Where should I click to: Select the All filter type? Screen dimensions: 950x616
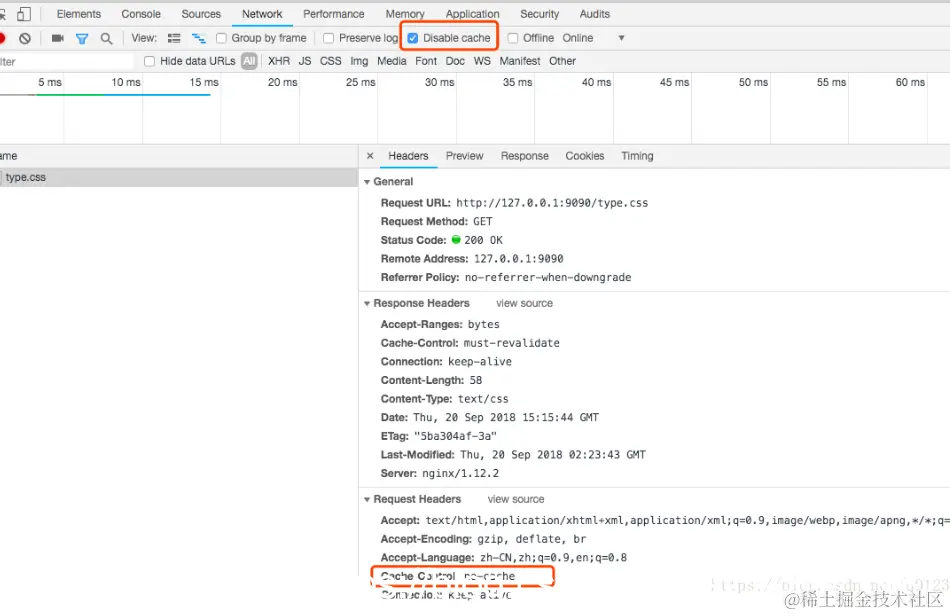click(x=249, y=61)
